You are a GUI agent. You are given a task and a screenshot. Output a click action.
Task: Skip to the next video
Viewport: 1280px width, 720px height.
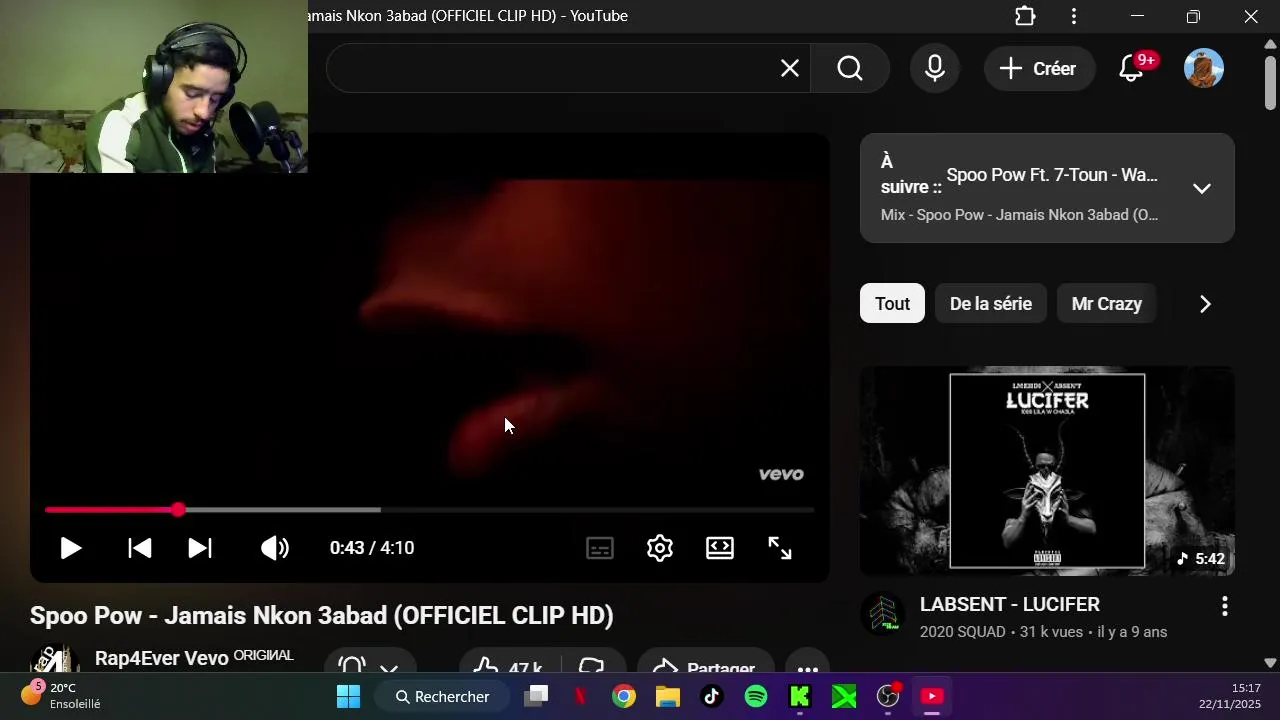200,548
